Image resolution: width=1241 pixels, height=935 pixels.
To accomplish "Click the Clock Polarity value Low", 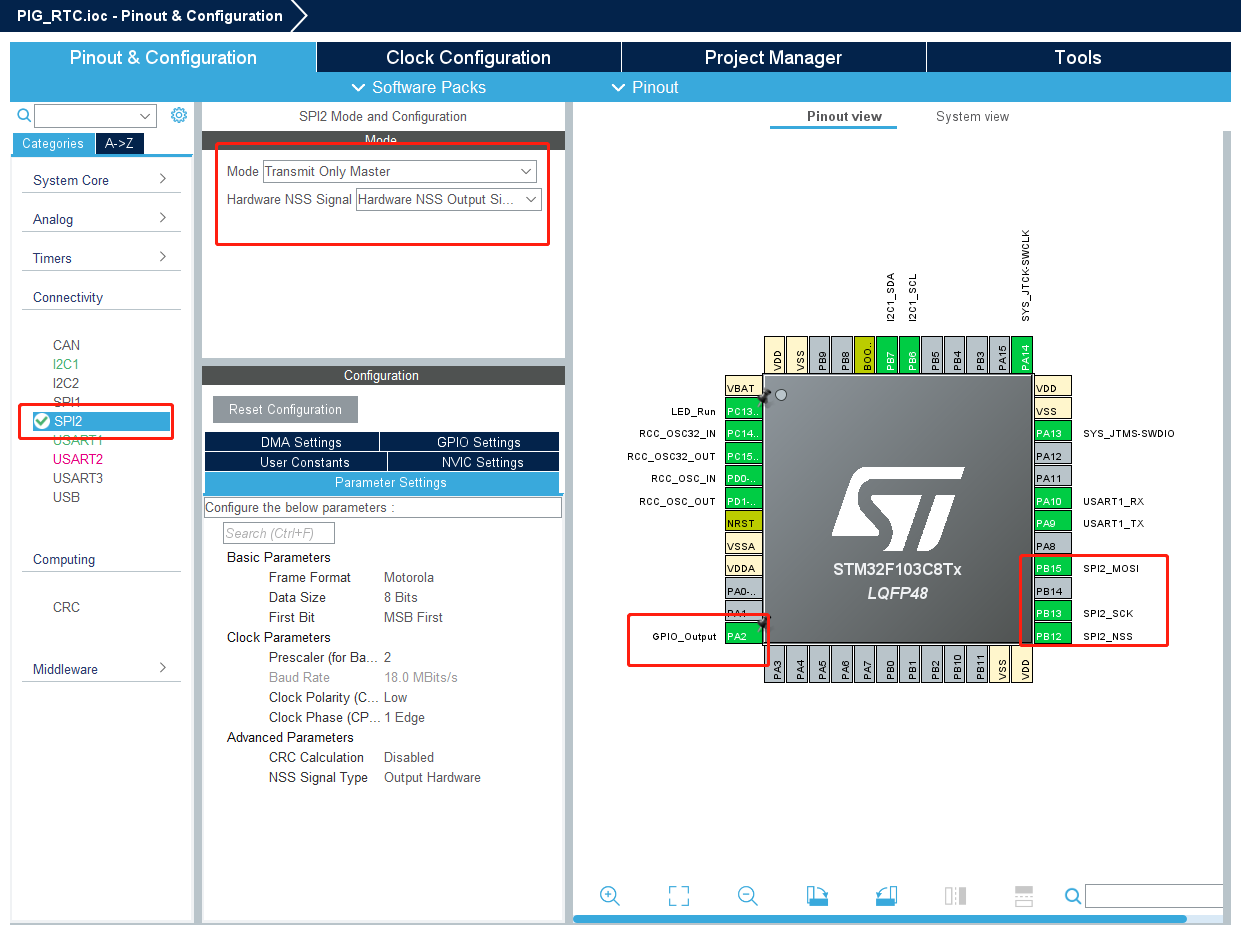I will [396, 697].
